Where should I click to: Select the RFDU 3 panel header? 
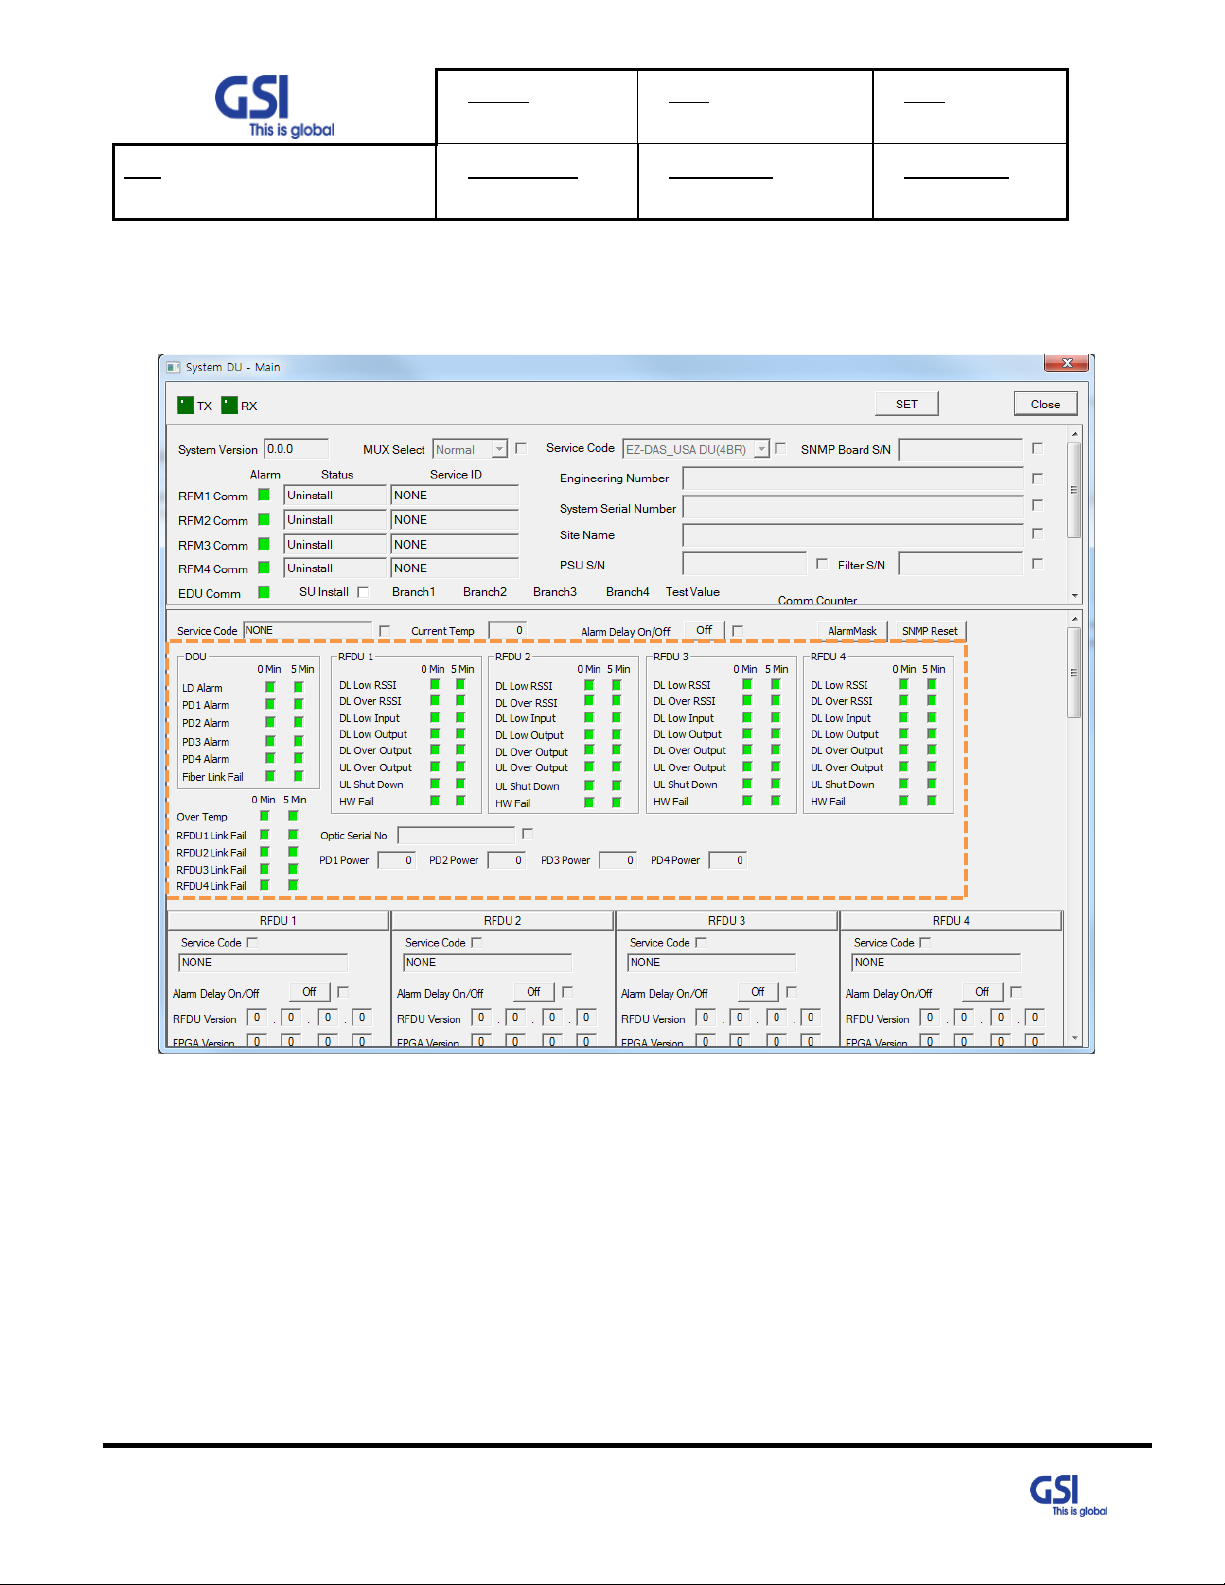pos(727,921)
